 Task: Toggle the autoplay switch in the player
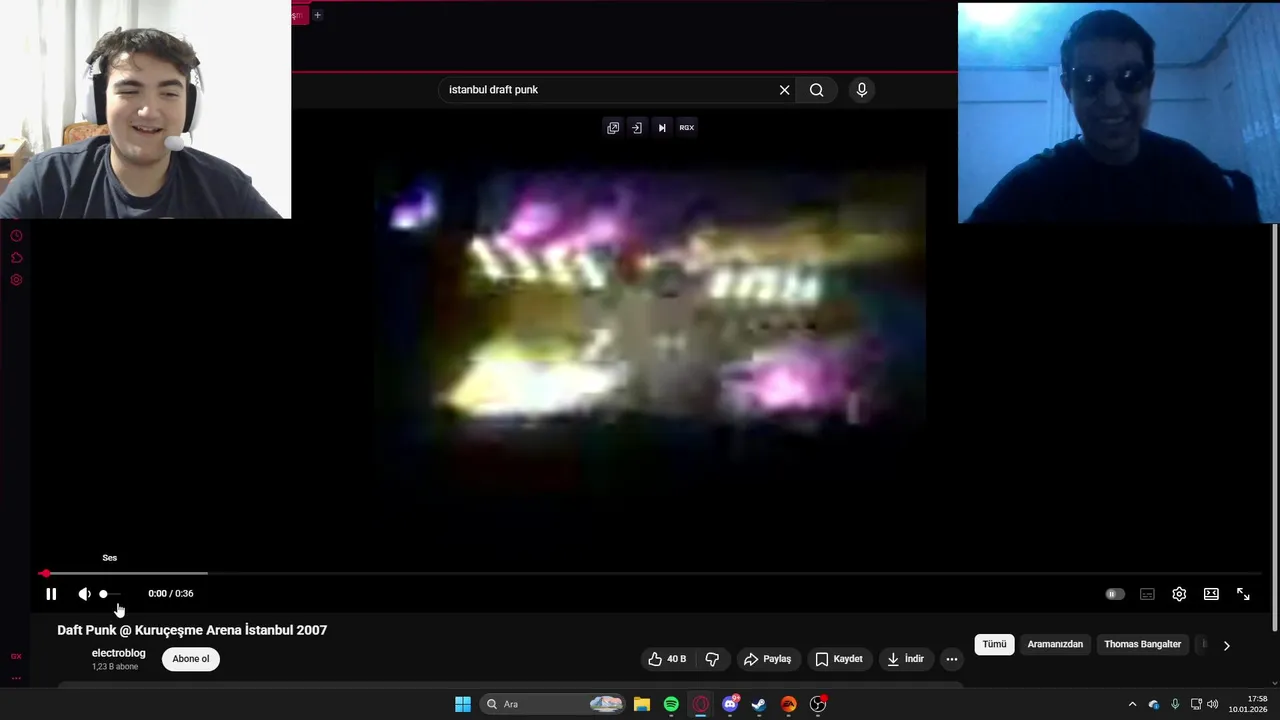pyautogui.click(x=1115, y=594)
